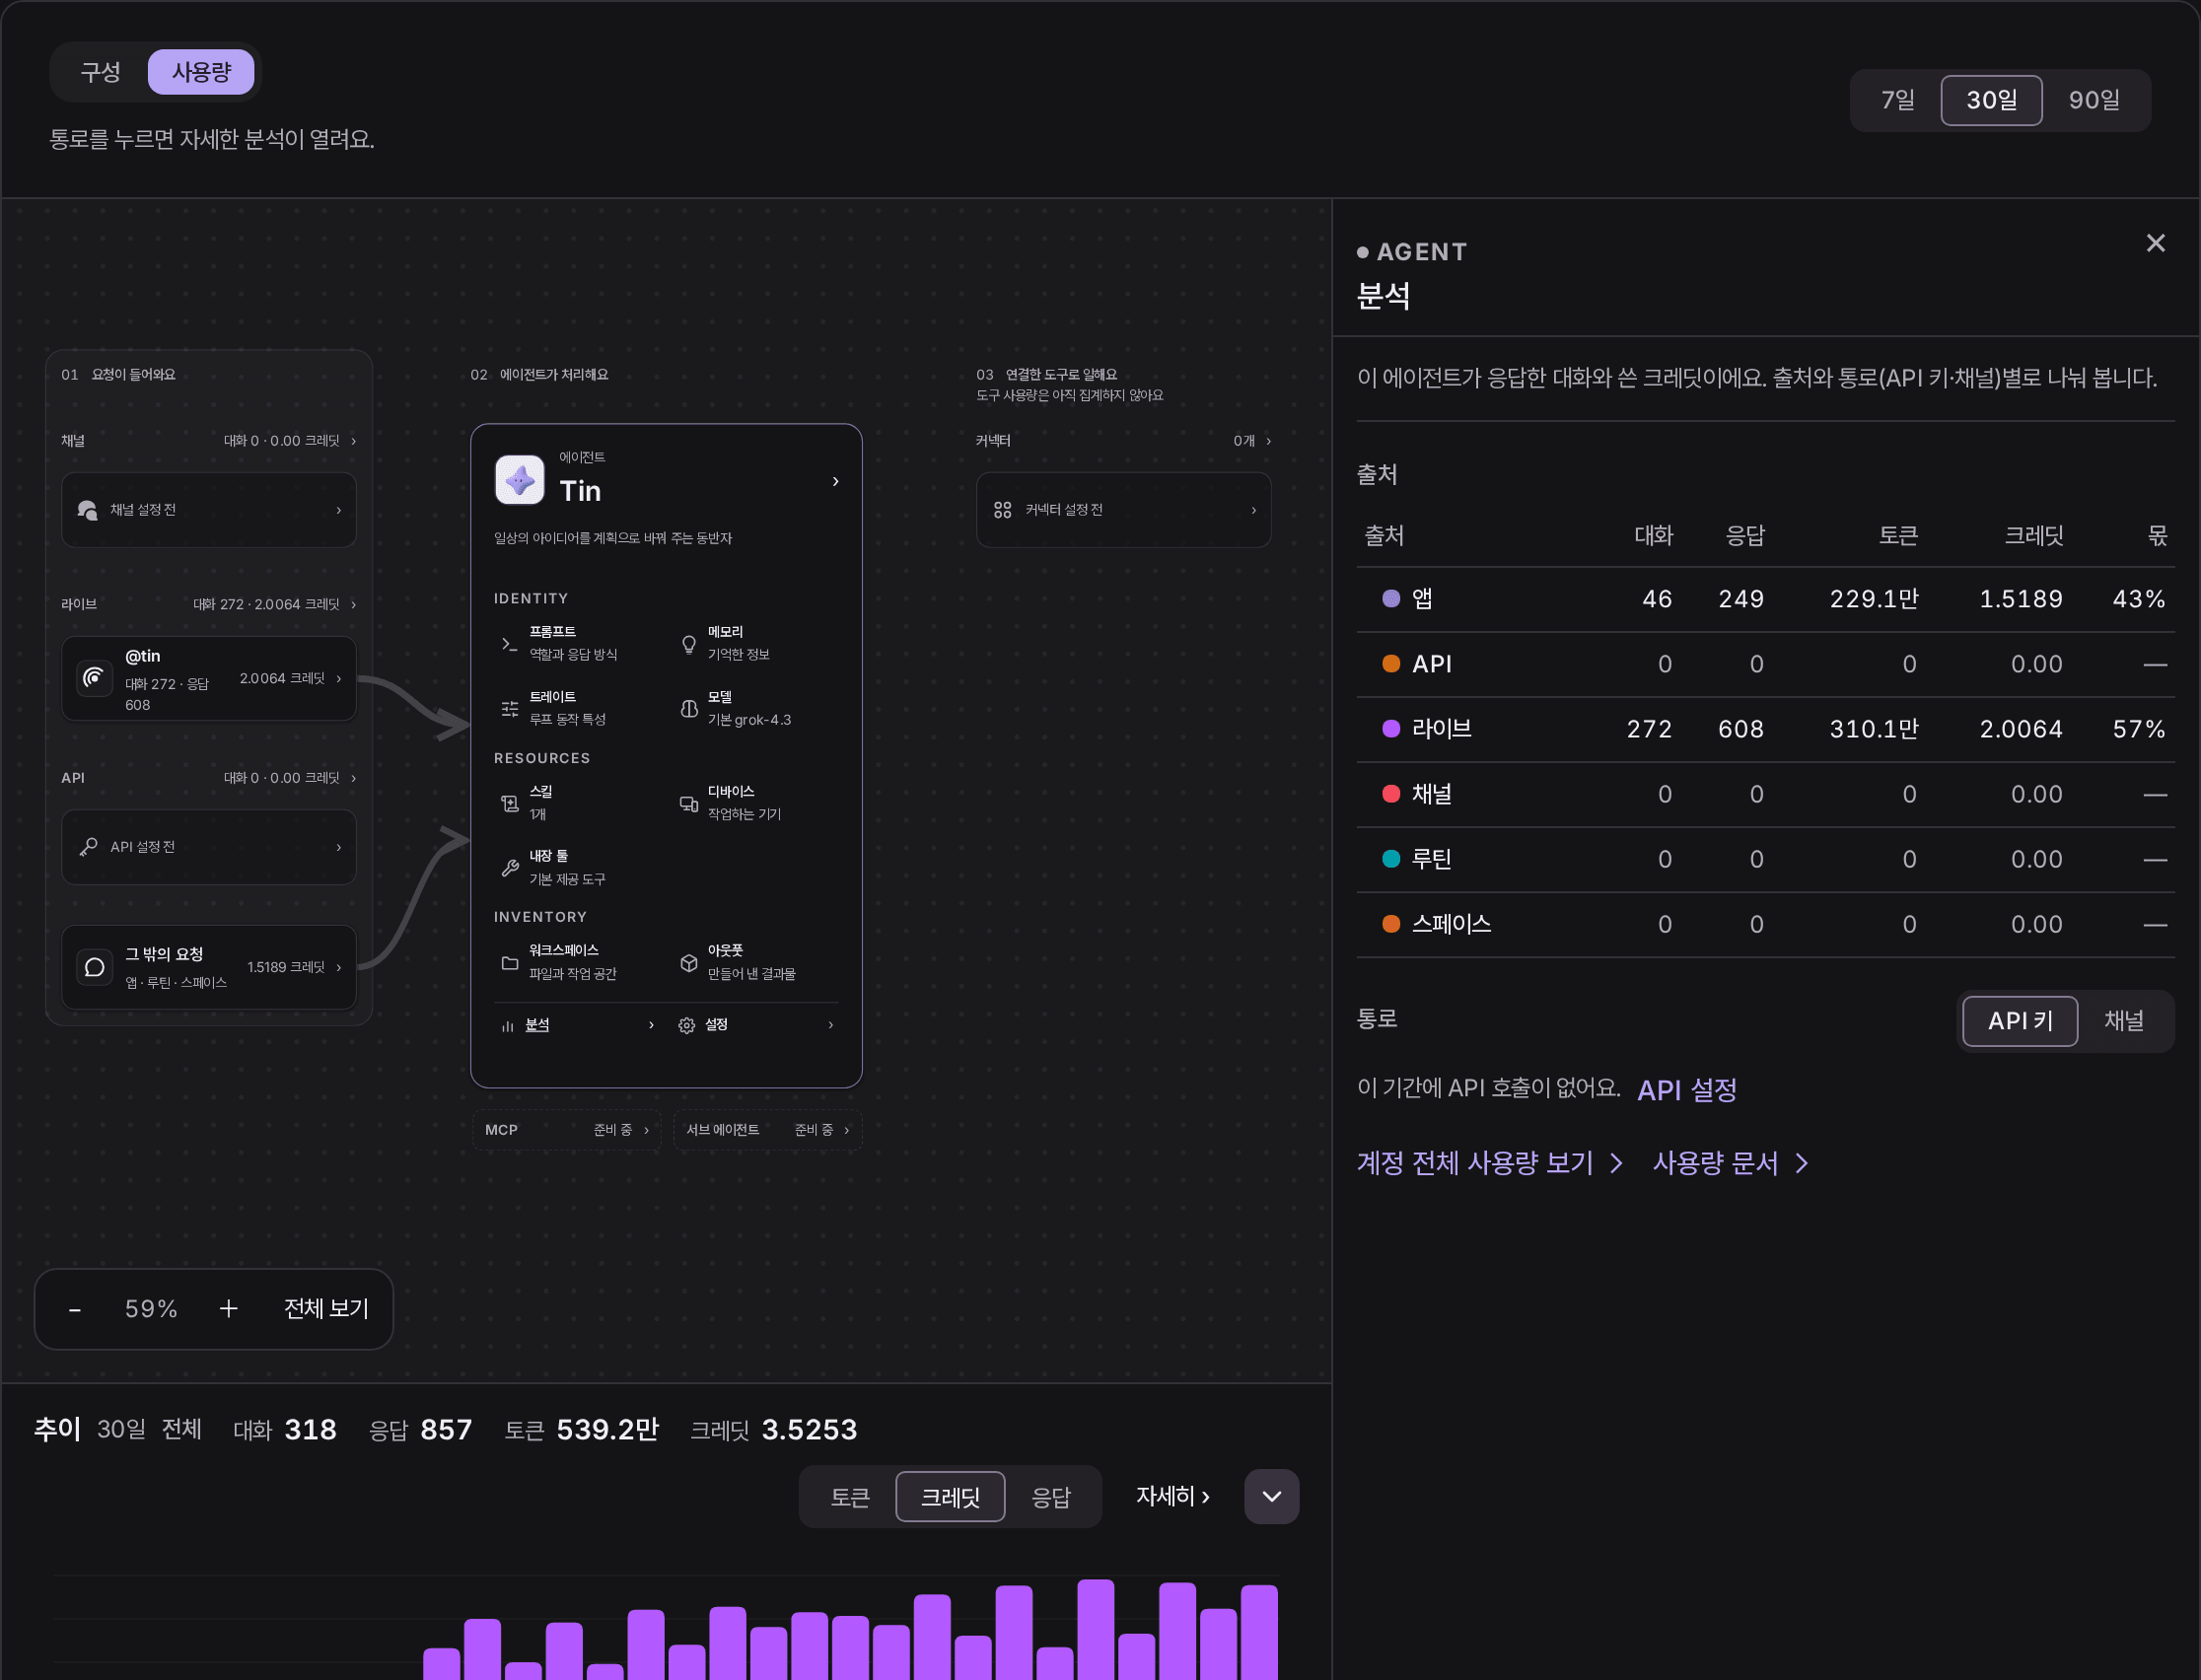Switch chart metric to 토큰

[851, 1497]
